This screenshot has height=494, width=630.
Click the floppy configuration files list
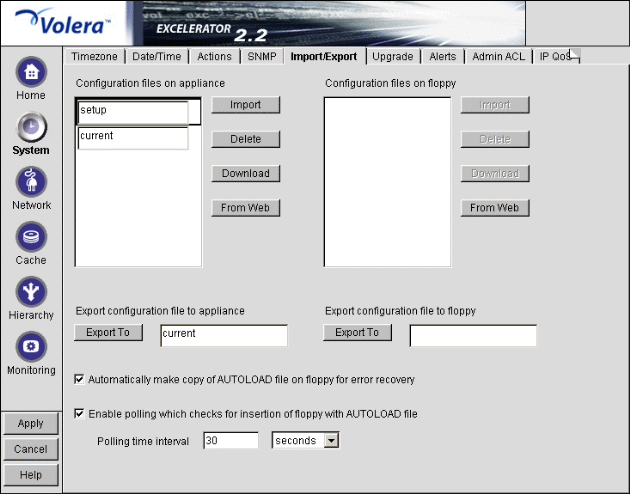tap(387, 182)
